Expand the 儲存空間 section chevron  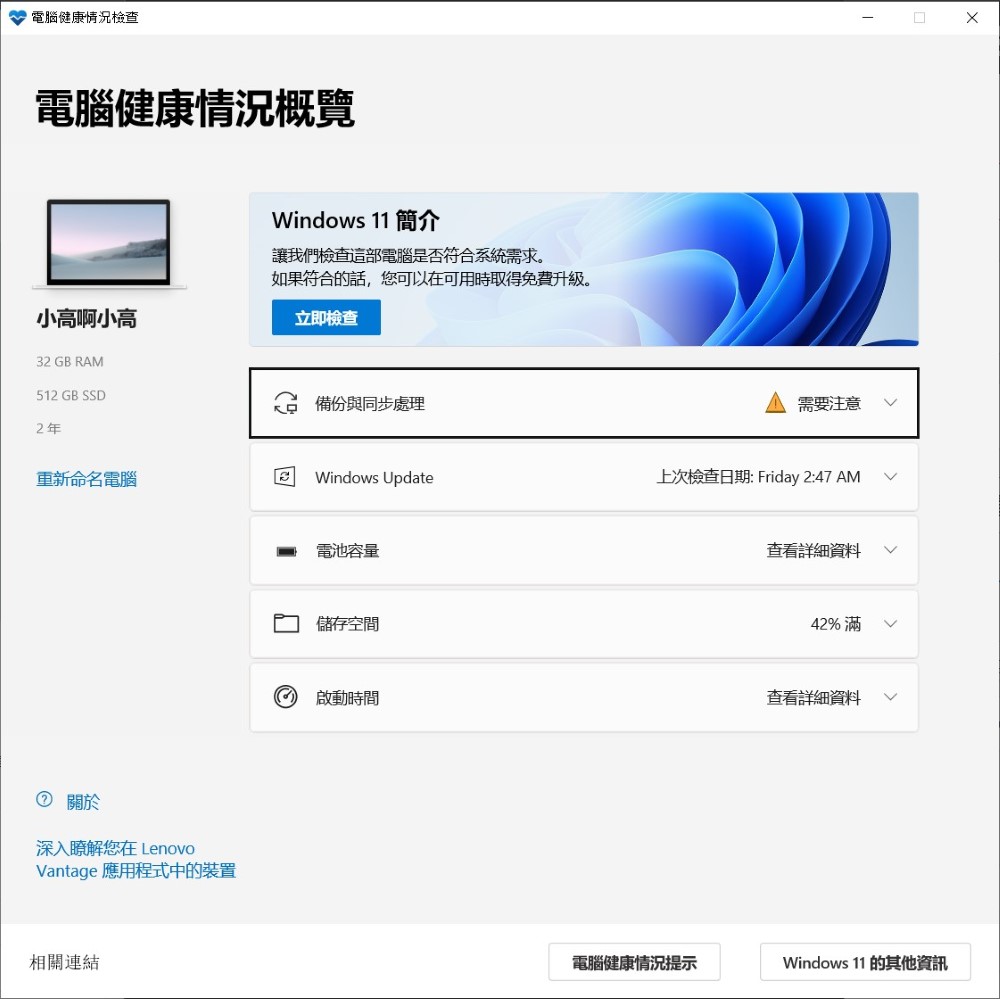pyautogui.click(x=890, y=623)
